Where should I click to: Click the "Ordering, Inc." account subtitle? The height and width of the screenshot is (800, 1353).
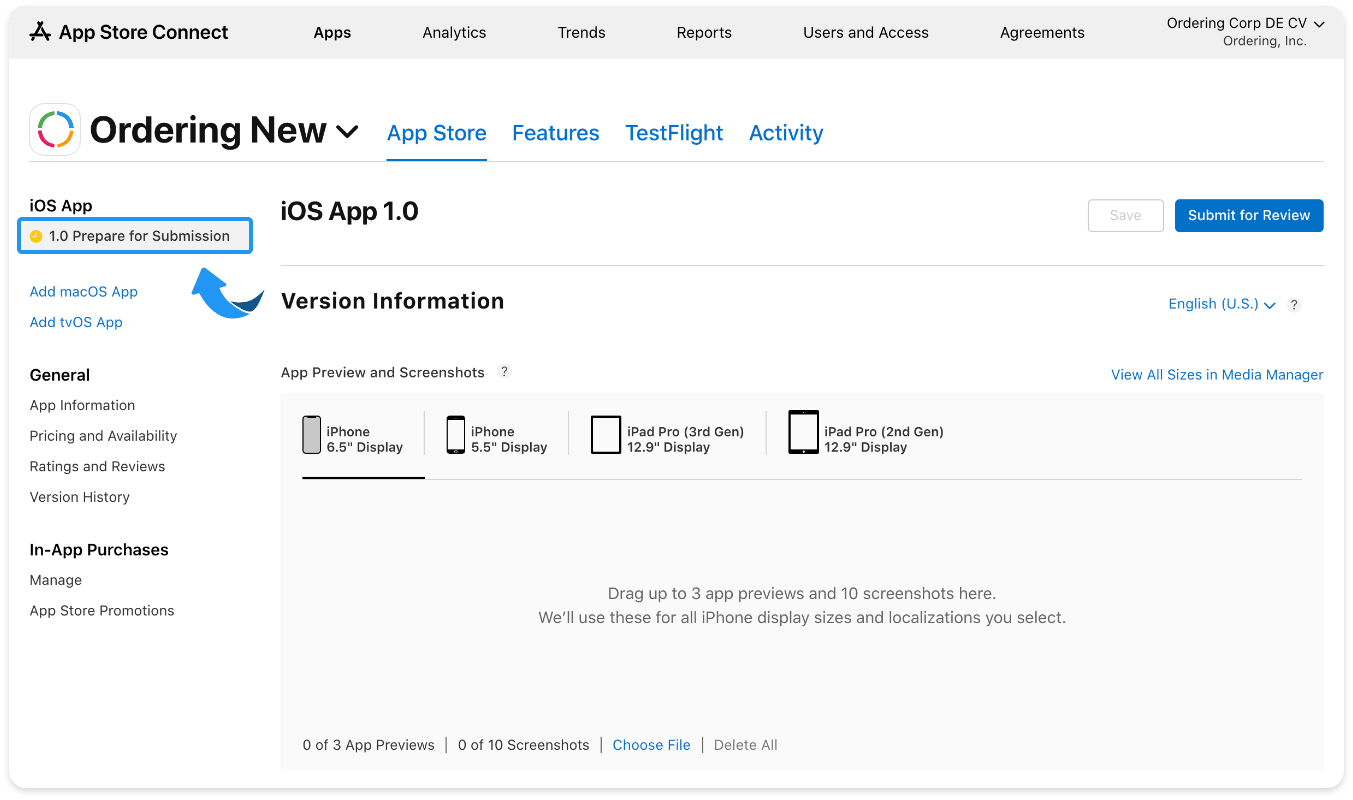pyautogui.click(x=1264, y=42)
